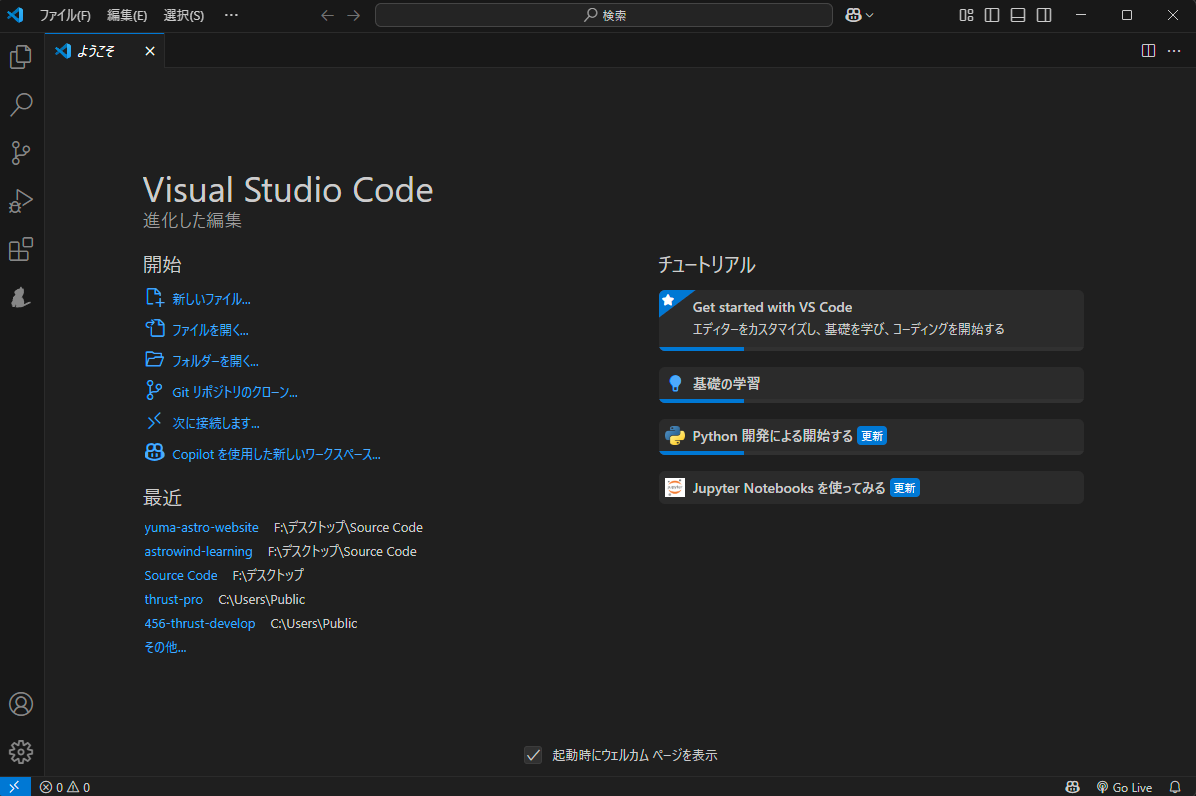This screenshot has height=796, width=1196.
Task: Click the 新しいファイル... link
Action: 211,299
